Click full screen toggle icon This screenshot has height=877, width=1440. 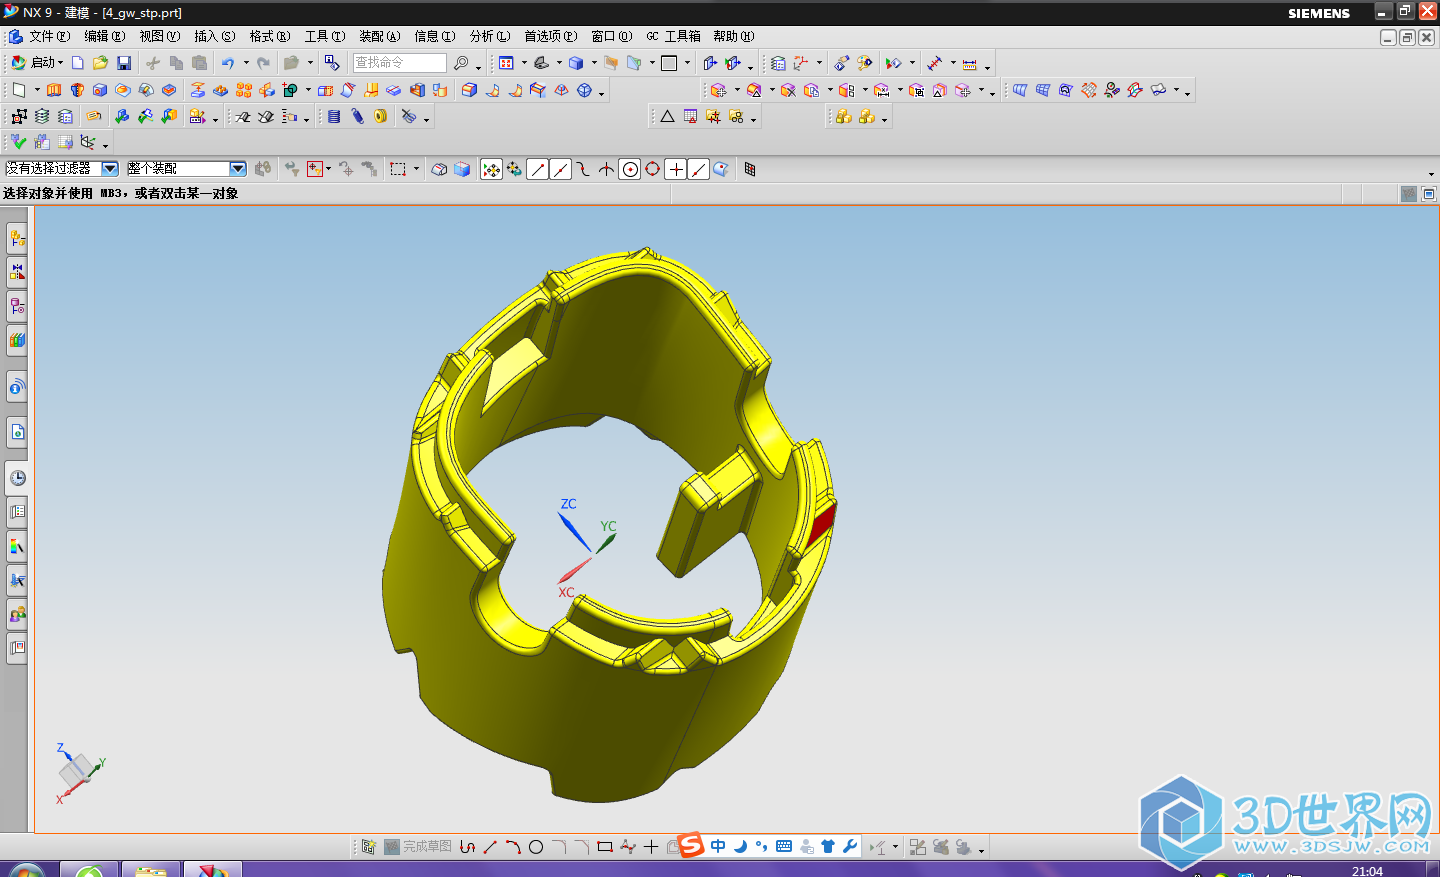(1429, 194)
